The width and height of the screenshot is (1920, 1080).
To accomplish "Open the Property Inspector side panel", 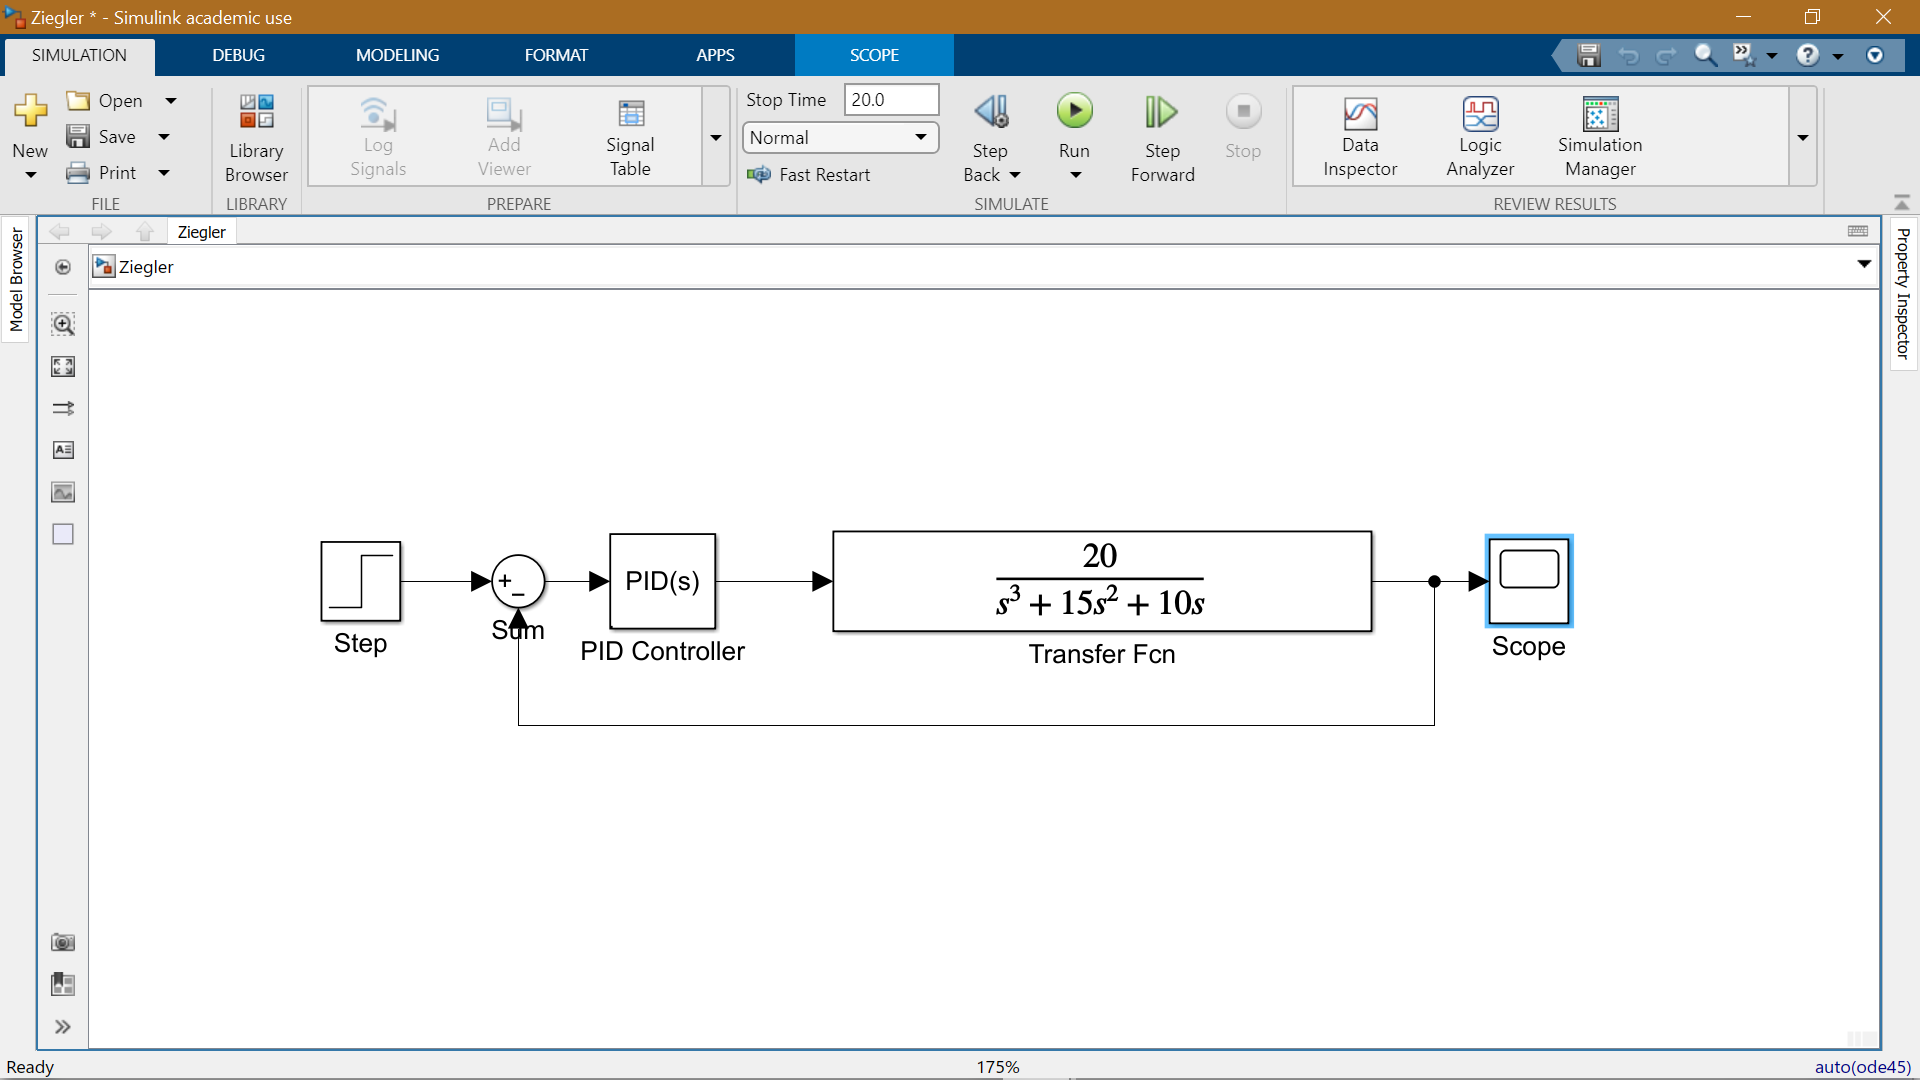I will (1903, 293).
